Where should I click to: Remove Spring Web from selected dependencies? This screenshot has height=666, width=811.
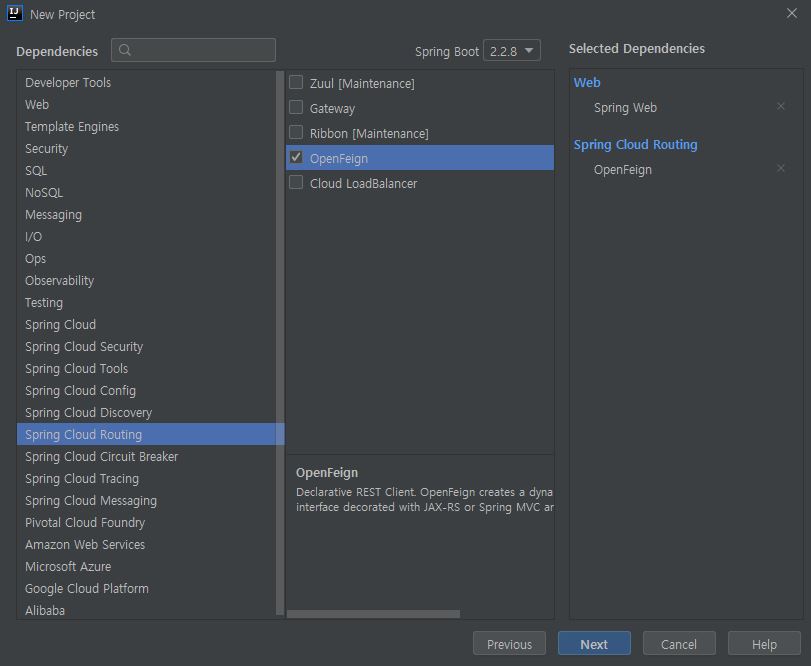[780, 107]
